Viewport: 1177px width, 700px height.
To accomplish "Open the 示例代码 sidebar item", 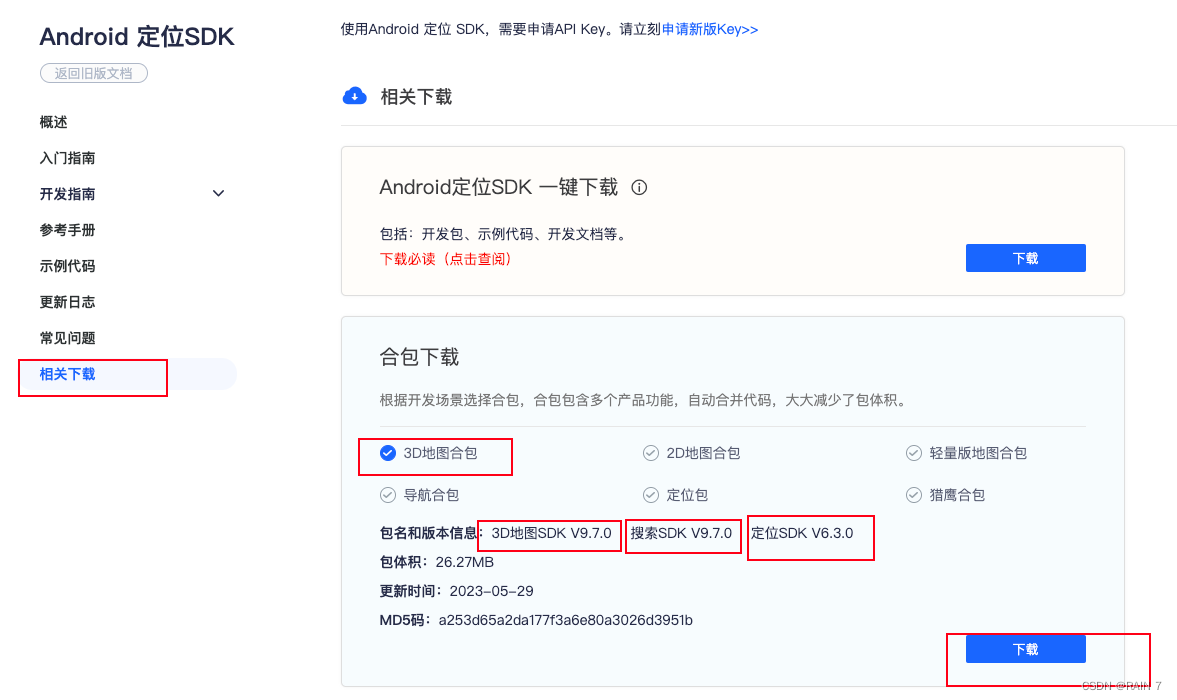I will [x=68, y=266].
